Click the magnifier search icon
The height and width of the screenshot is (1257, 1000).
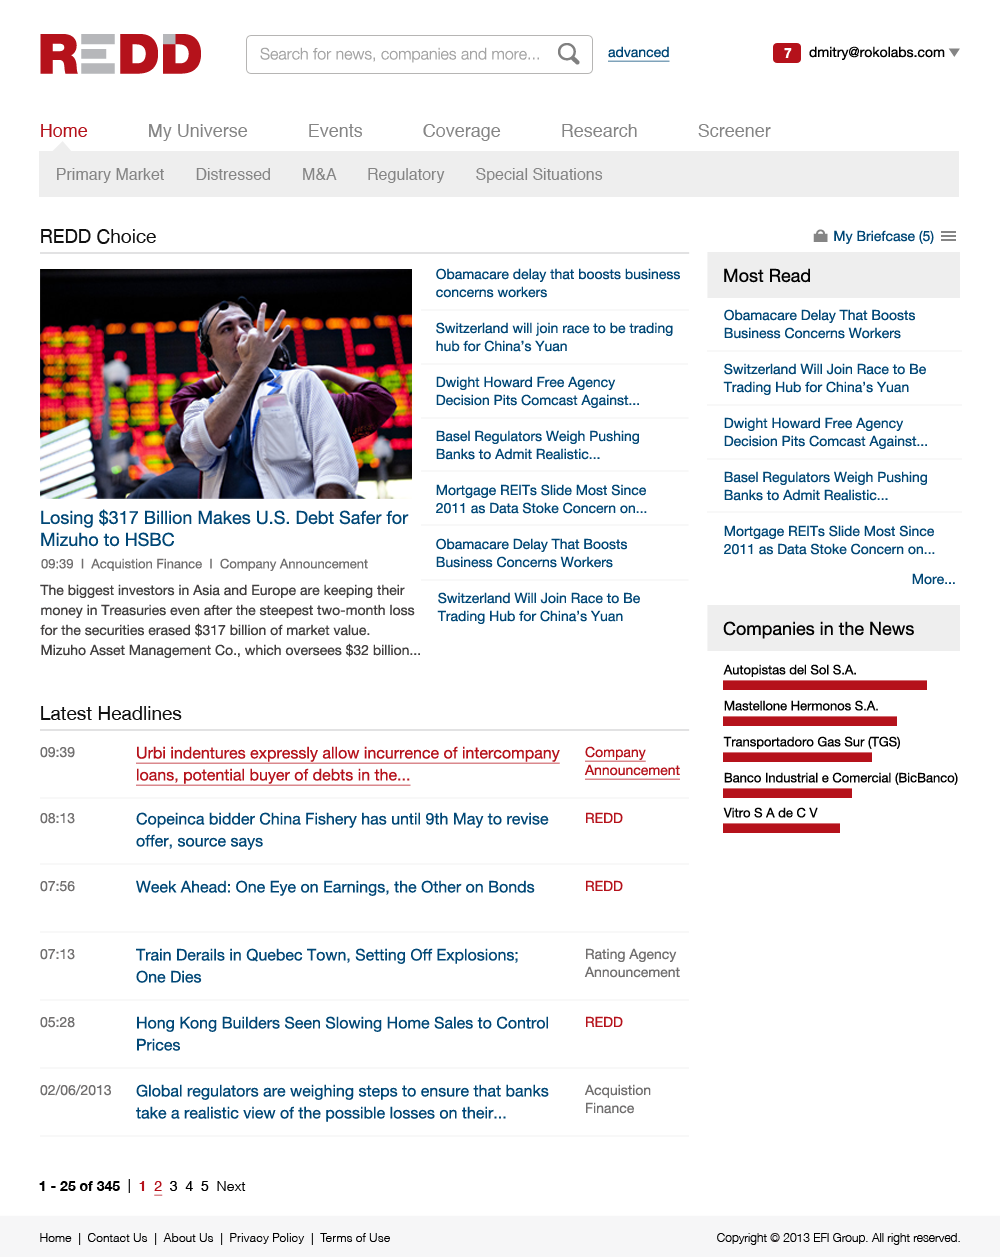point(568,54)
